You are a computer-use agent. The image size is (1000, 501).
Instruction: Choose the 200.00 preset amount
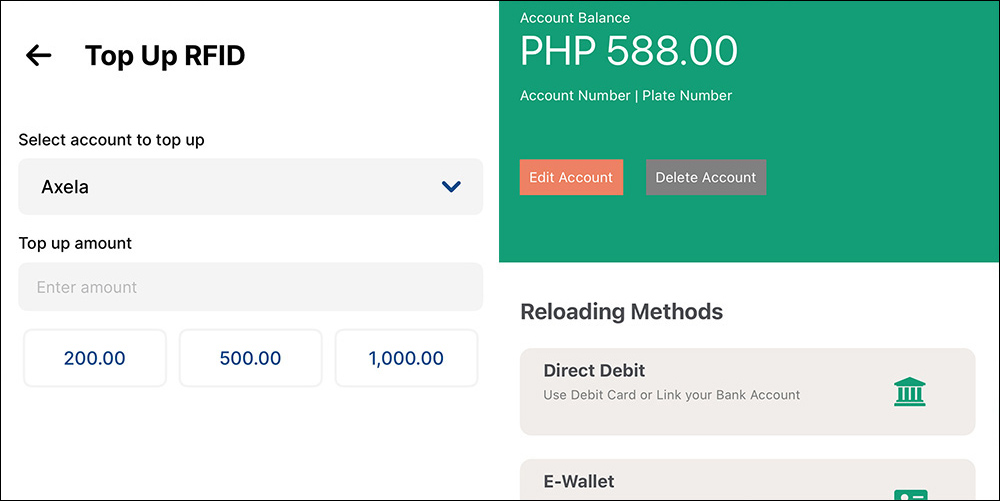95,358
